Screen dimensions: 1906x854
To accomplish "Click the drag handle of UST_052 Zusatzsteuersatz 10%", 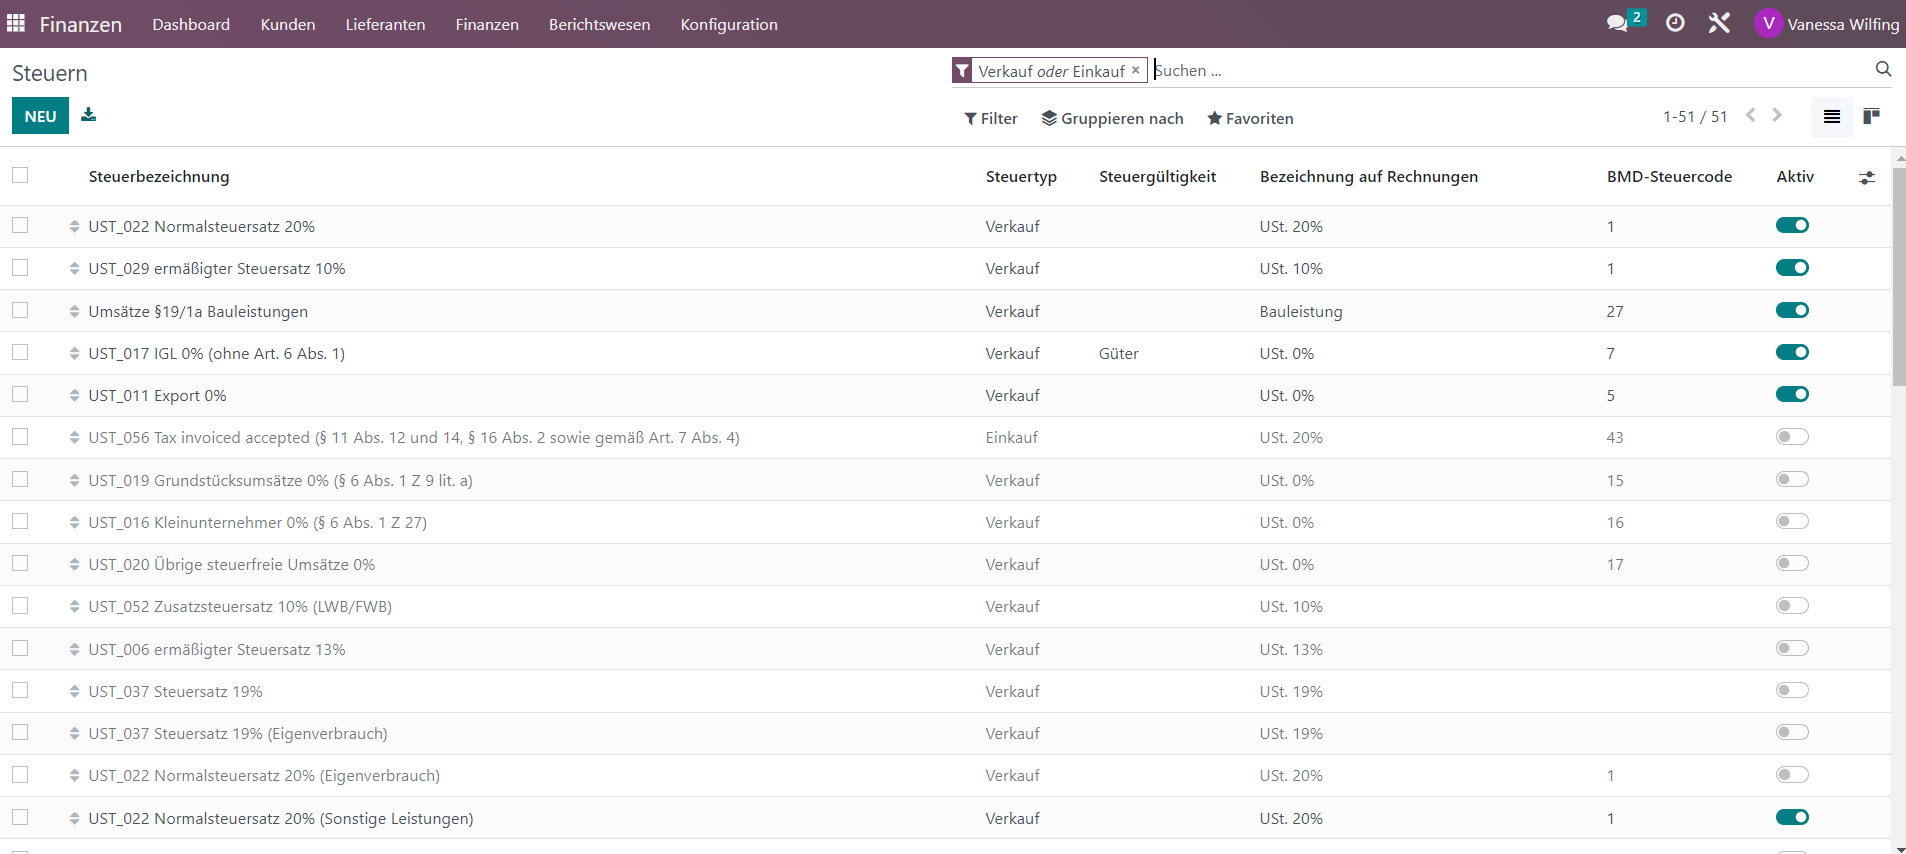I will pos(75,607).
